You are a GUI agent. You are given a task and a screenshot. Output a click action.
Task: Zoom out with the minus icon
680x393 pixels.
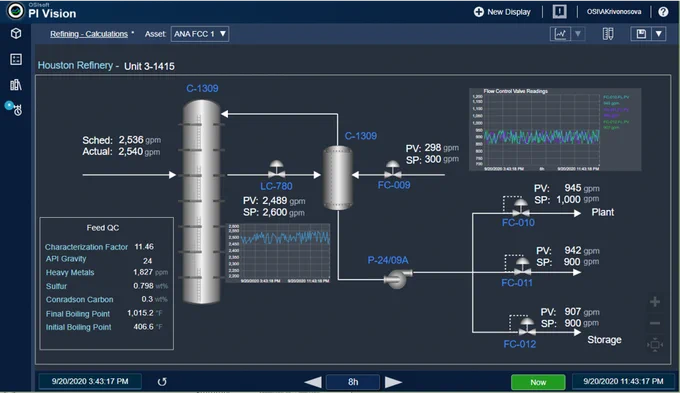point(655,323)
